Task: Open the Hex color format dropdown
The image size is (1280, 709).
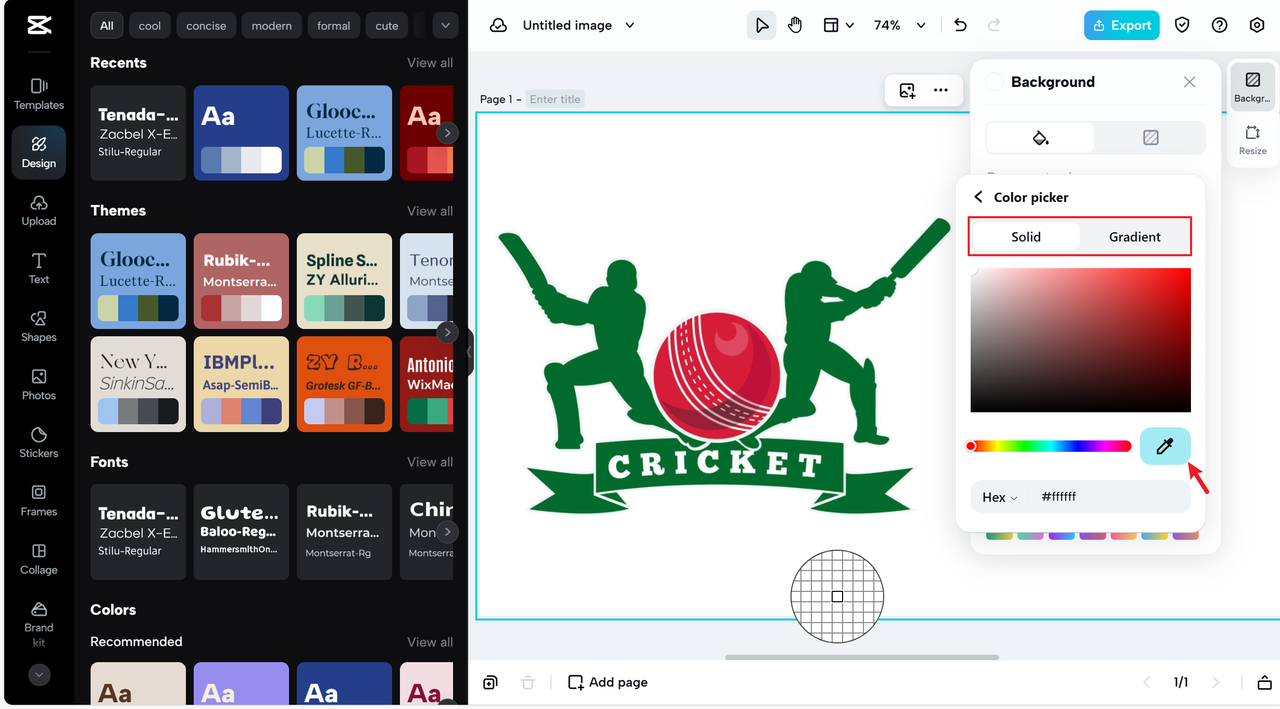Action: click(1000, 497)
